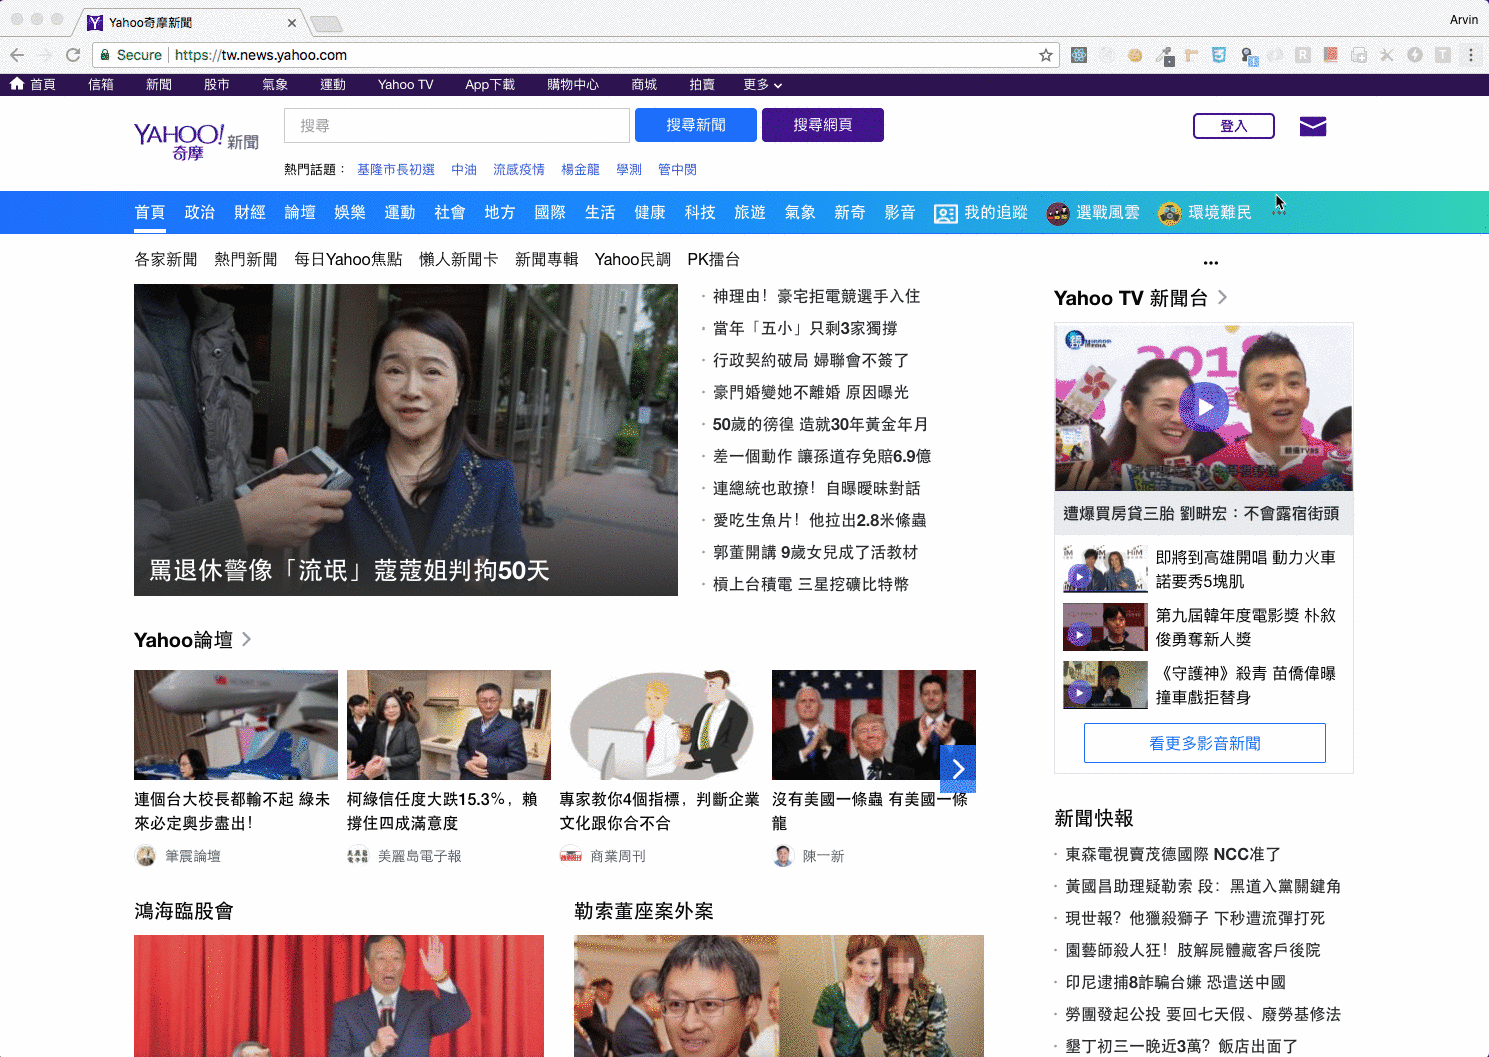Viewport: 1489px width, 1057px height.
Task: Click the browser address bar URL
Action: click(261, 55)
